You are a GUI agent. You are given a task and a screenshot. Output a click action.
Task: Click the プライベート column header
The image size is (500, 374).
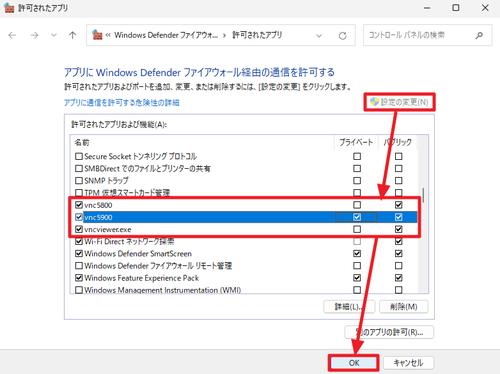point(356,142)
